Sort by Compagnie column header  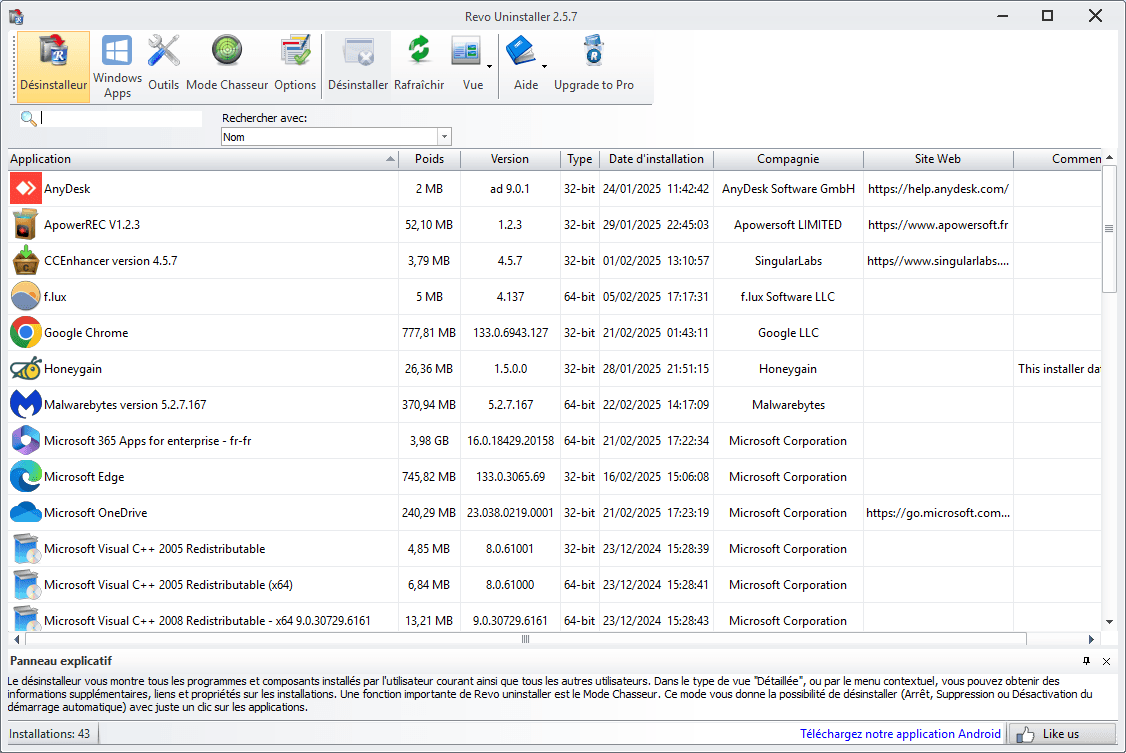(788, 159)
